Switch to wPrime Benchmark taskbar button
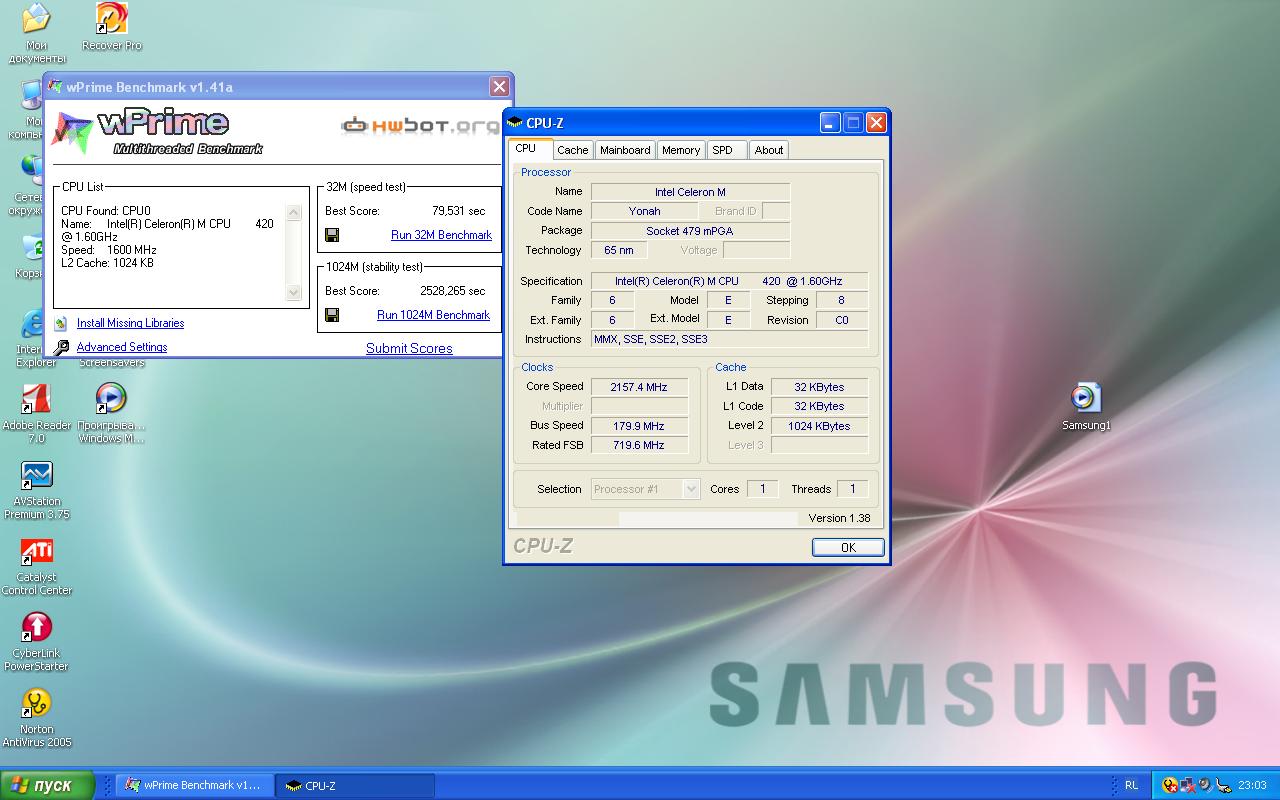This screenshot has height=800, width=1280. [195, 785]
